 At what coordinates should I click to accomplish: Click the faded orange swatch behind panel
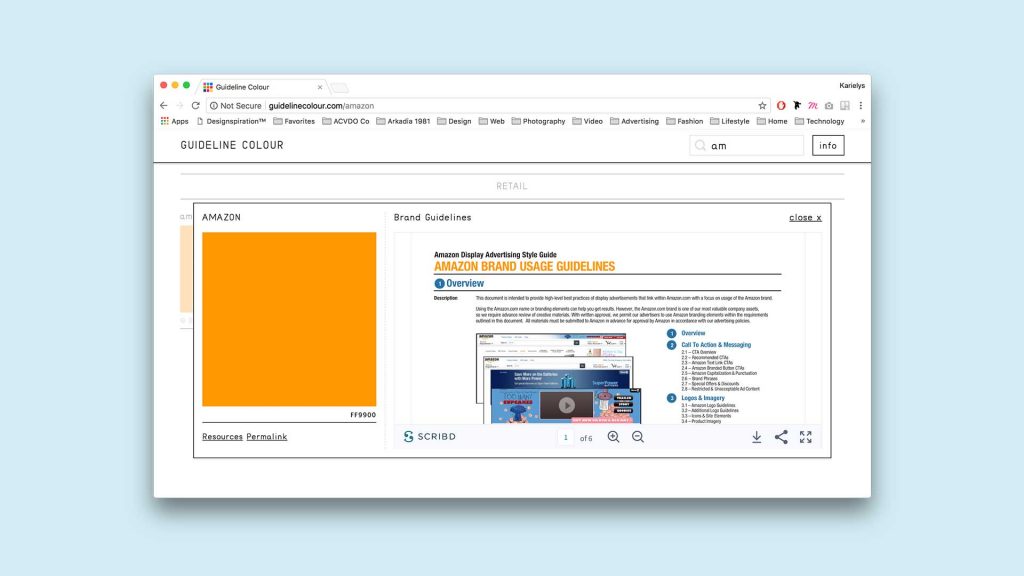186,269
